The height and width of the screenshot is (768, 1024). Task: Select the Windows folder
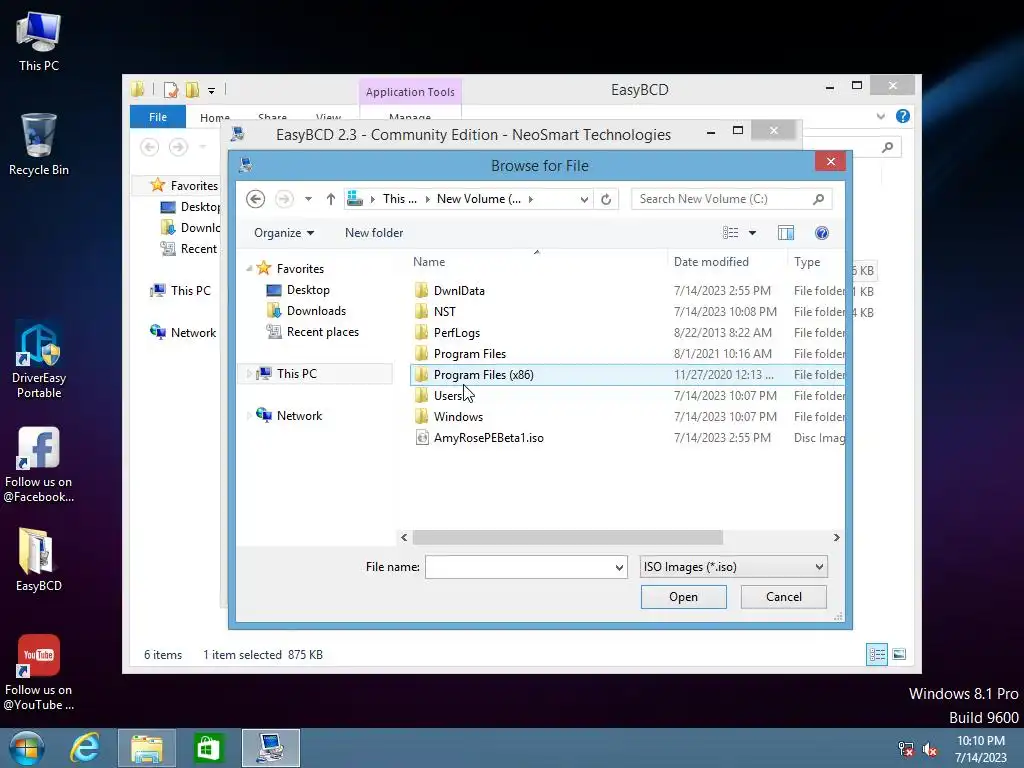[x=458, y=416]
